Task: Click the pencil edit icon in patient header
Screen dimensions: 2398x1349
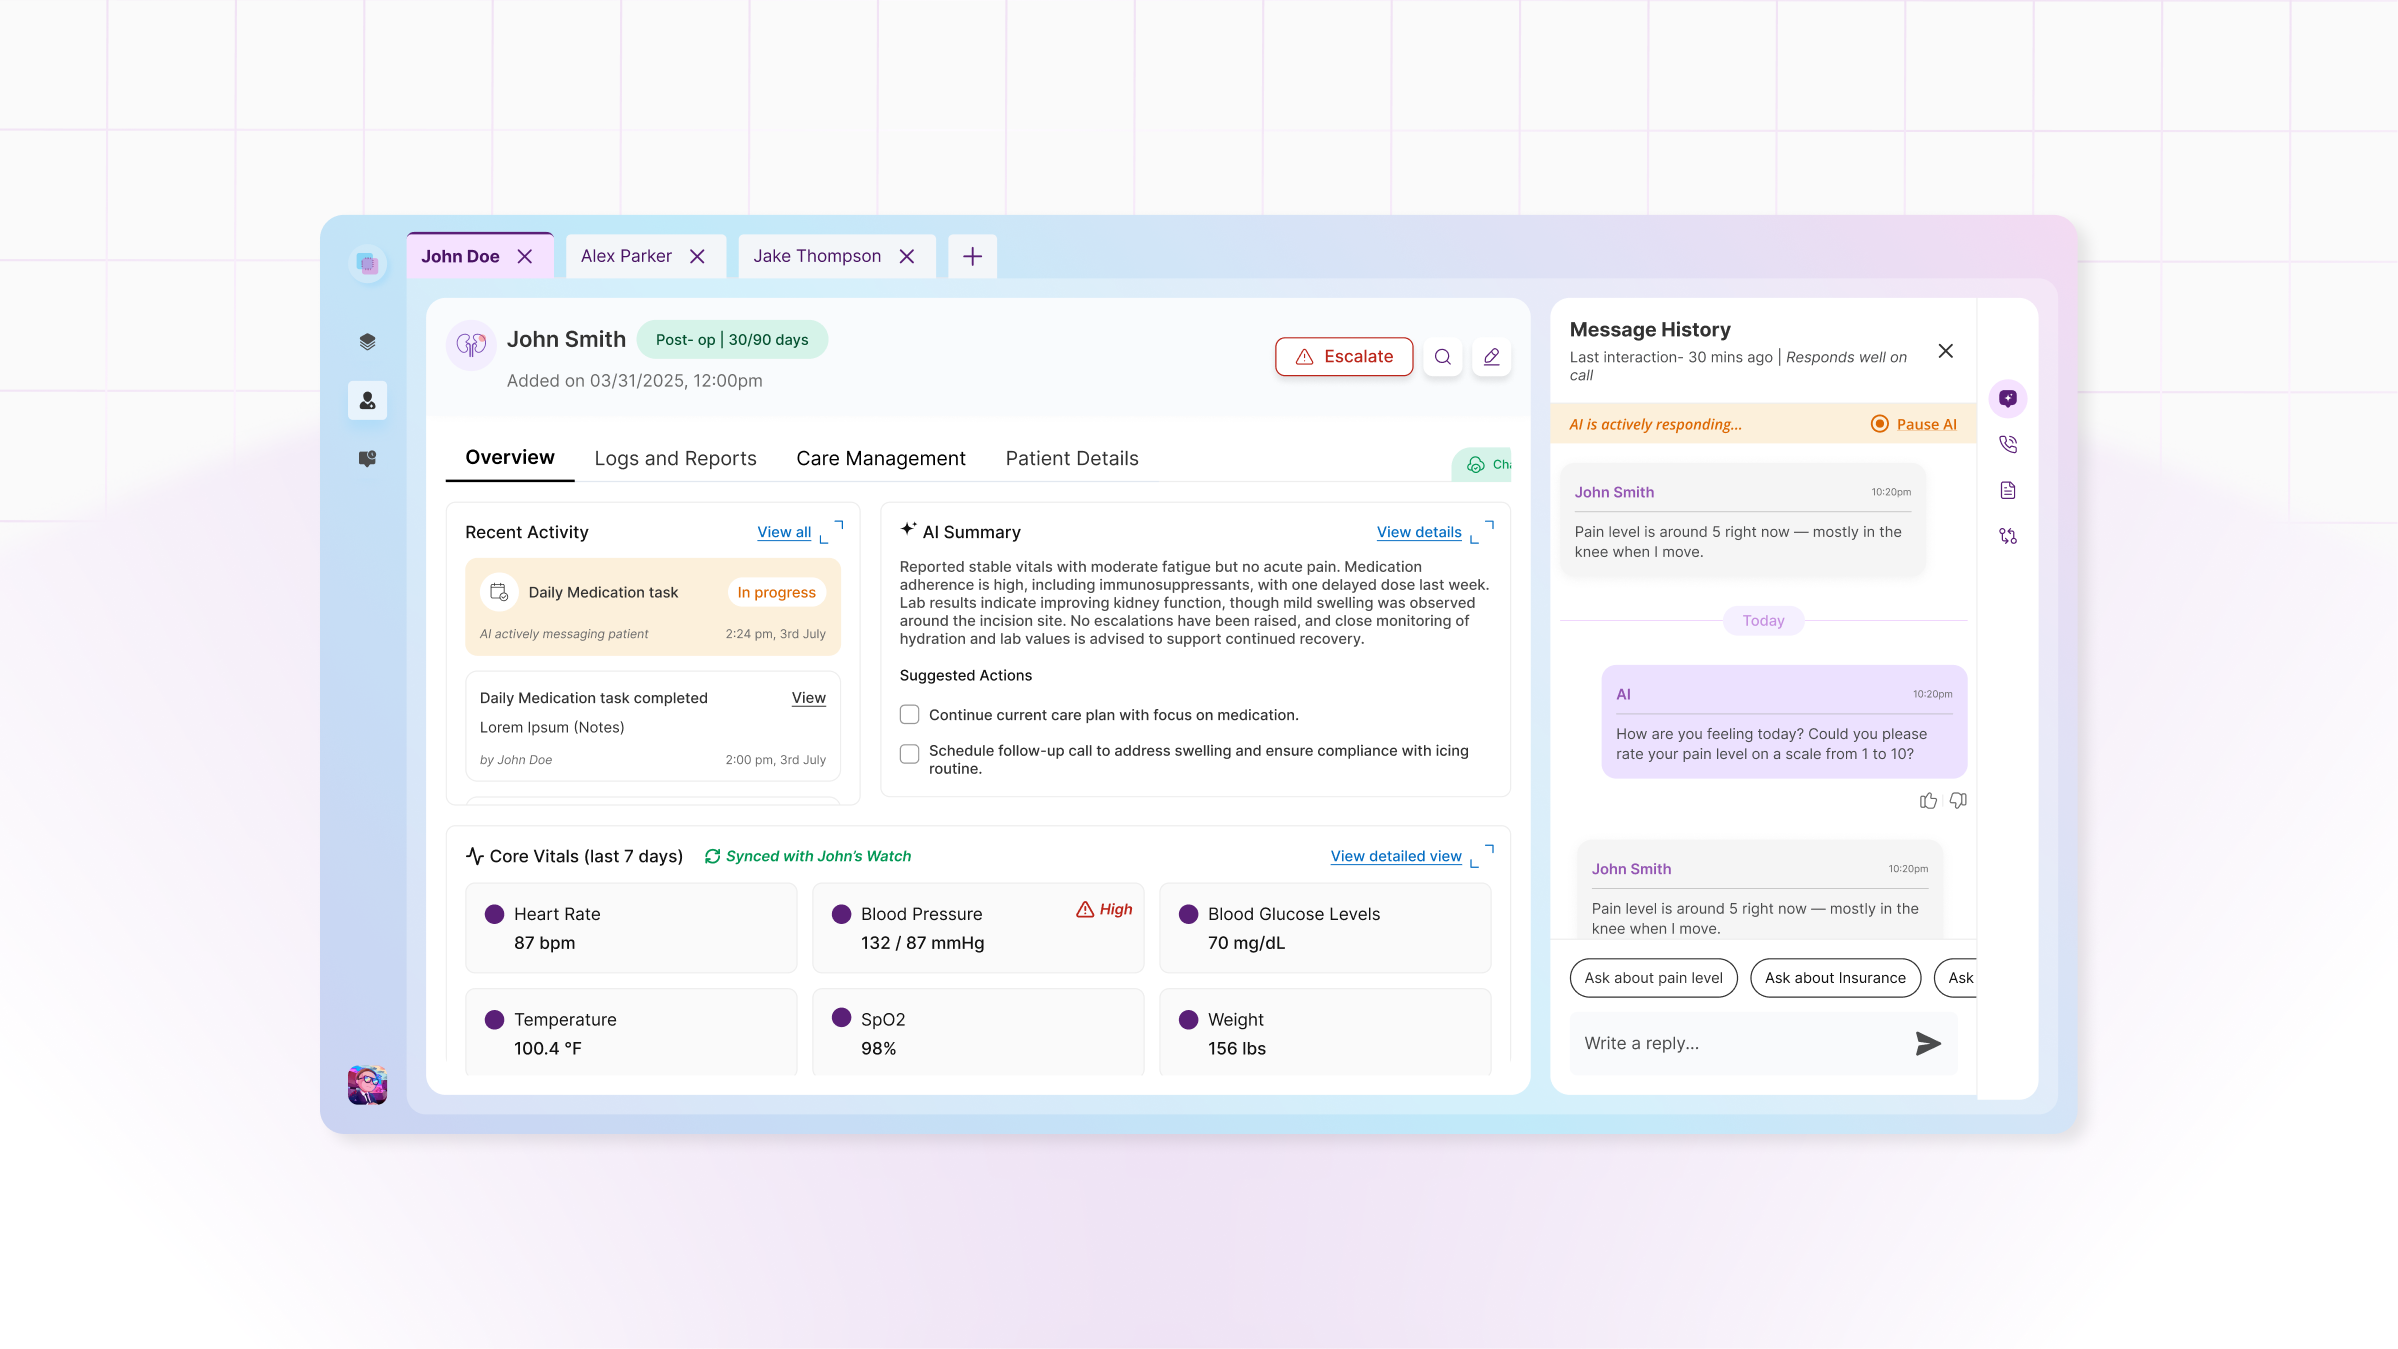Action: [1491, 357]
